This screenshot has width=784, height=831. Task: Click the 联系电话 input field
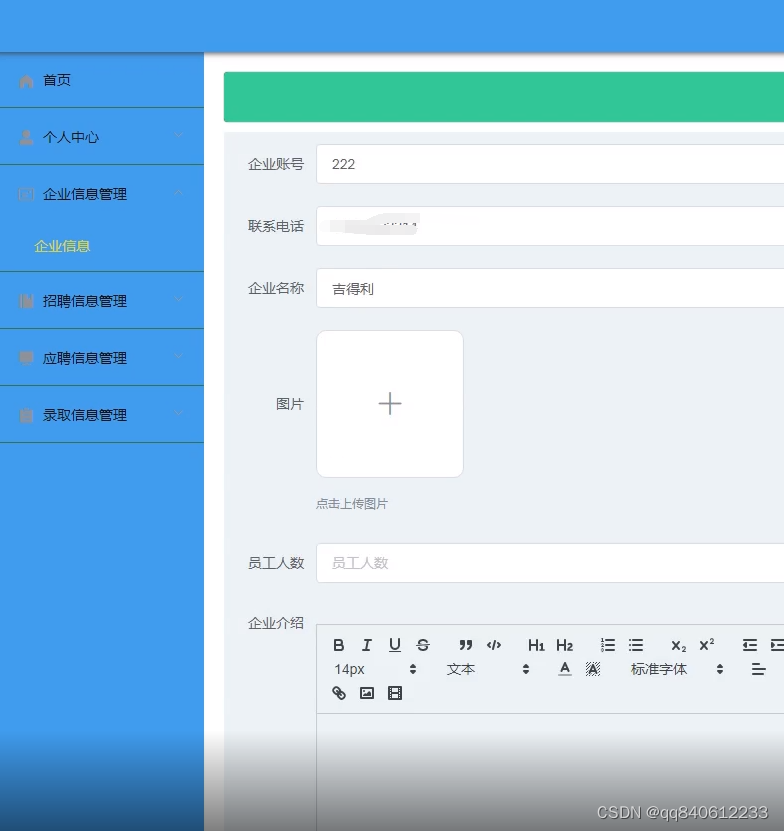point(550,226)
